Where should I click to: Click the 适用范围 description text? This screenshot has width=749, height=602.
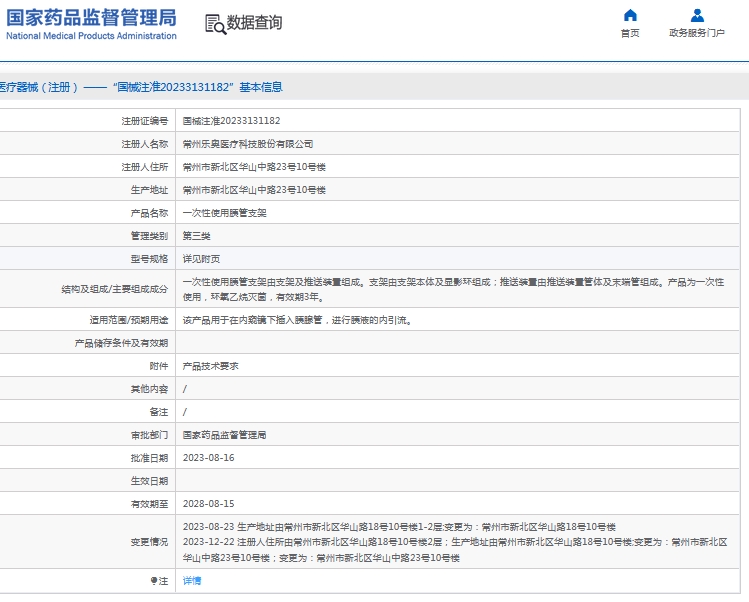click(x=297, y=320)
